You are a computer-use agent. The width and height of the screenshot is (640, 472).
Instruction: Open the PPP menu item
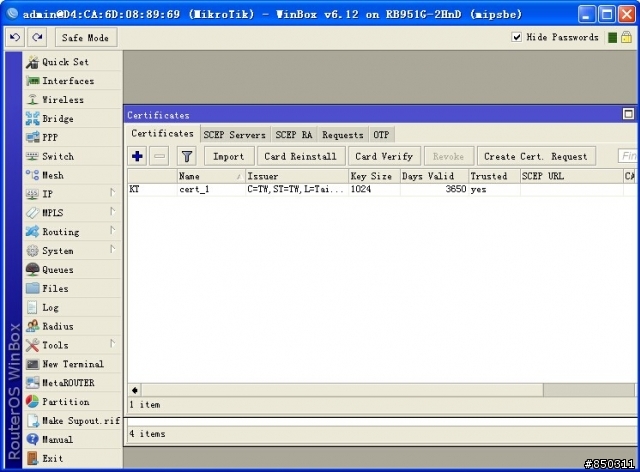point(73,137)
